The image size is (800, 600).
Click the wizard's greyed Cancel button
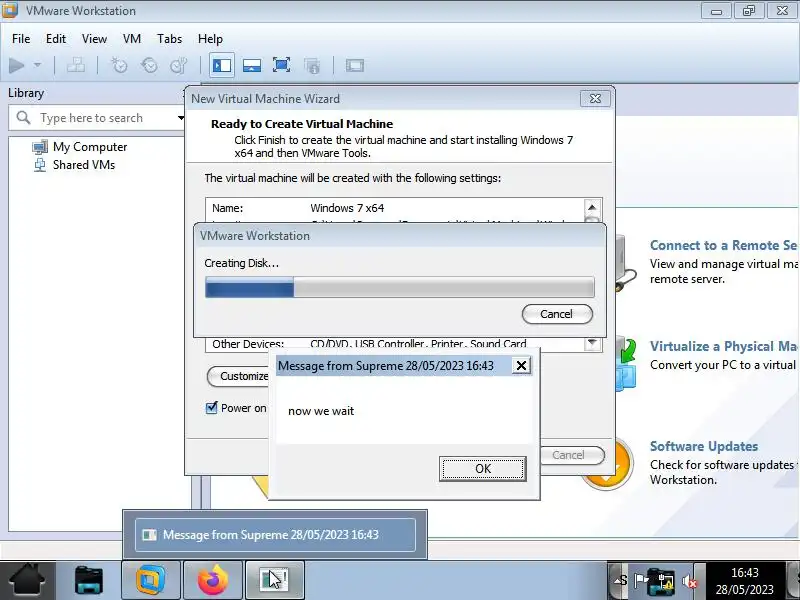[571, 455]
